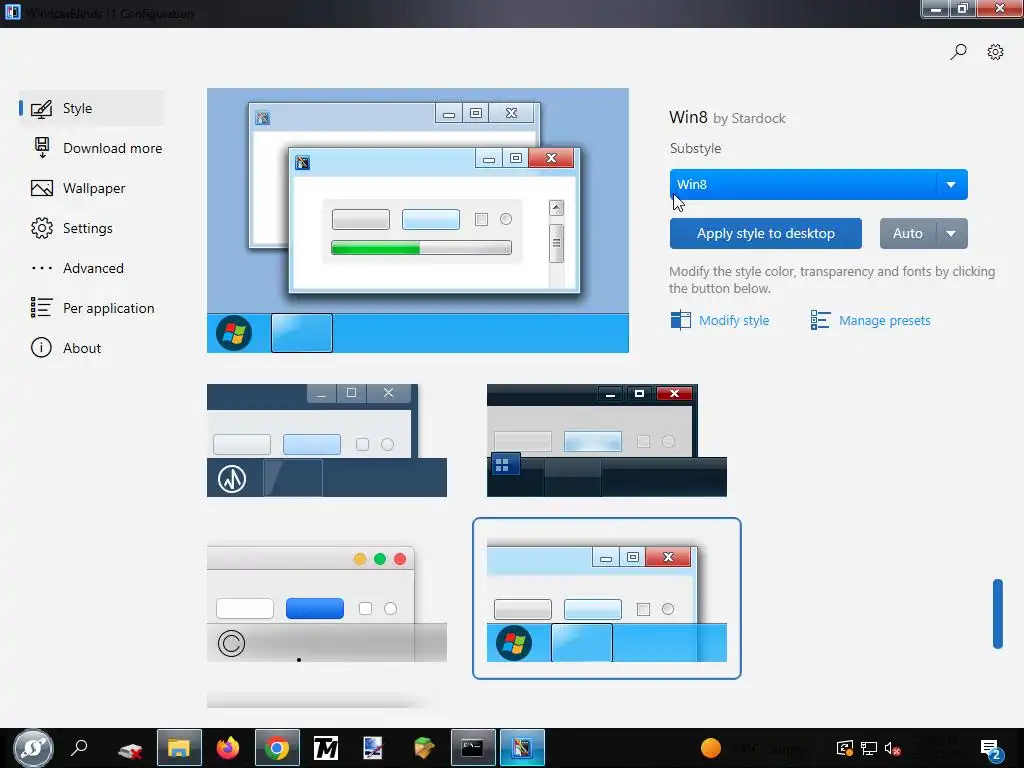Click the About info icon

point(41,347)
